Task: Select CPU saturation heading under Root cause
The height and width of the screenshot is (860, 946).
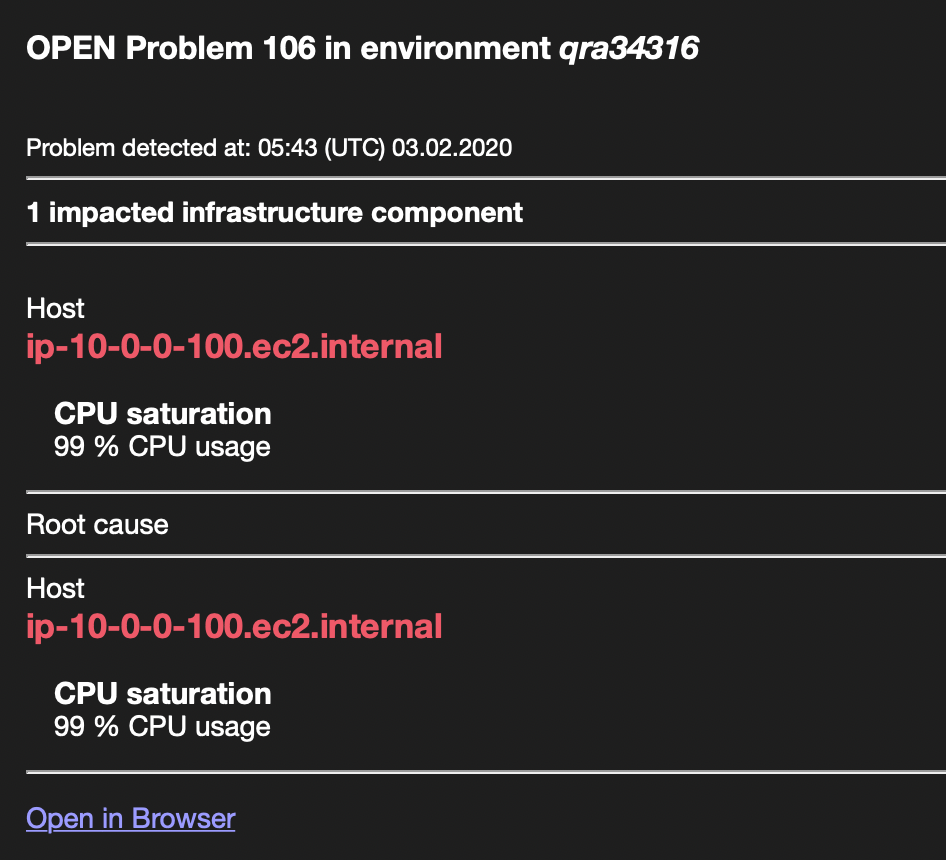Action: pos(162,694)
